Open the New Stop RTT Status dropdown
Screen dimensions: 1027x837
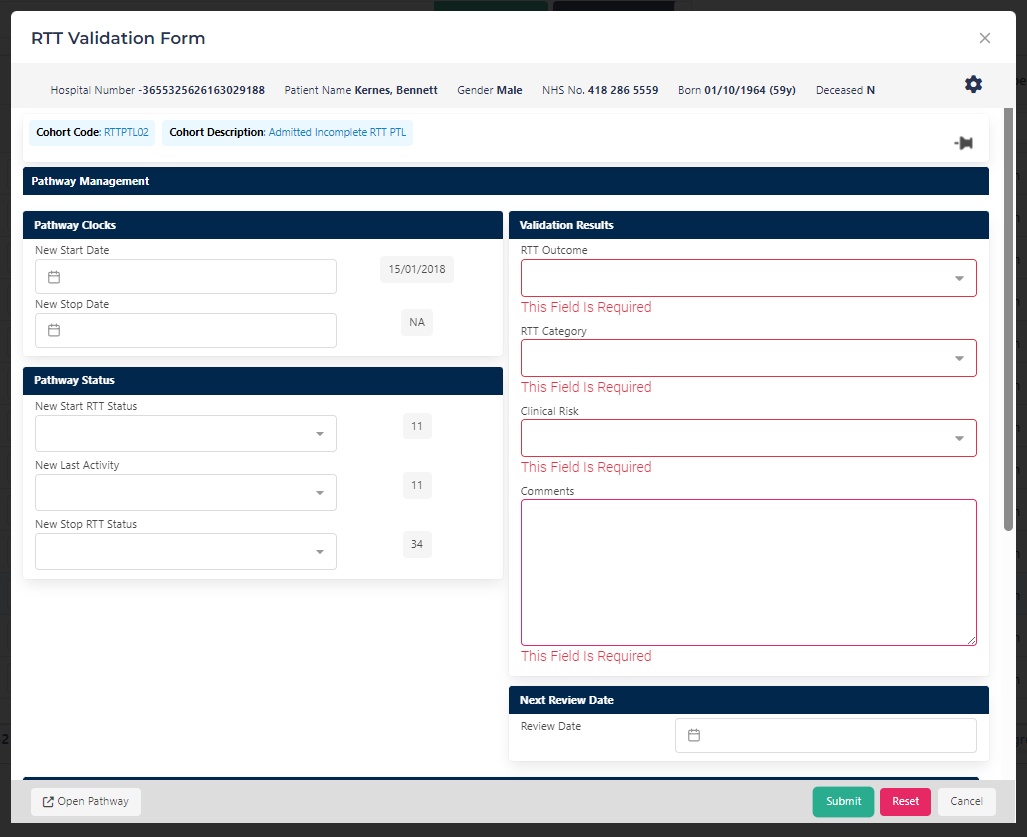319,552
